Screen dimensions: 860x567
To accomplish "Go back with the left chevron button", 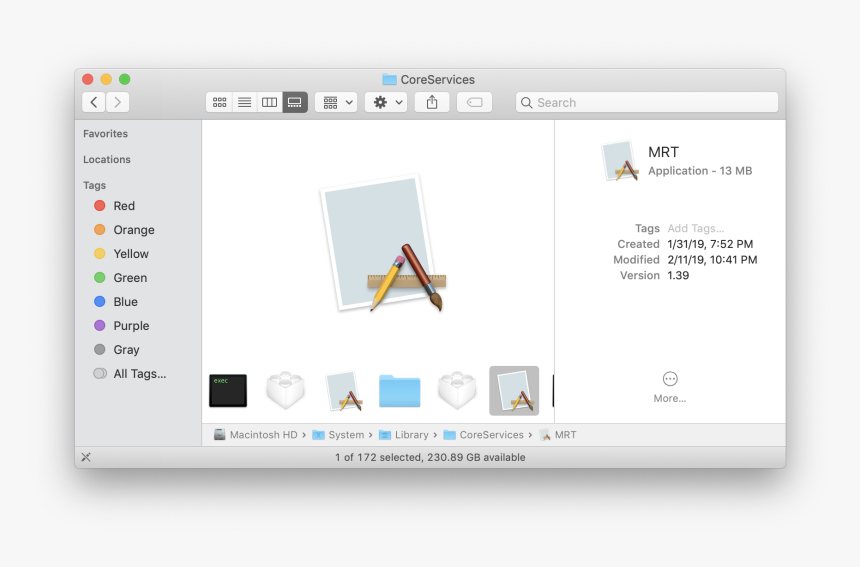I will (94, 103).
